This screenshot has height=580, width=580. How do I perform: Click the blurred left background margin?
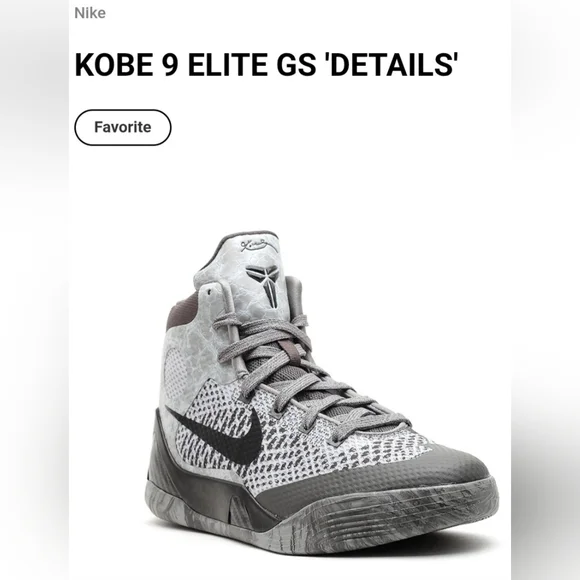coord(34,290)
